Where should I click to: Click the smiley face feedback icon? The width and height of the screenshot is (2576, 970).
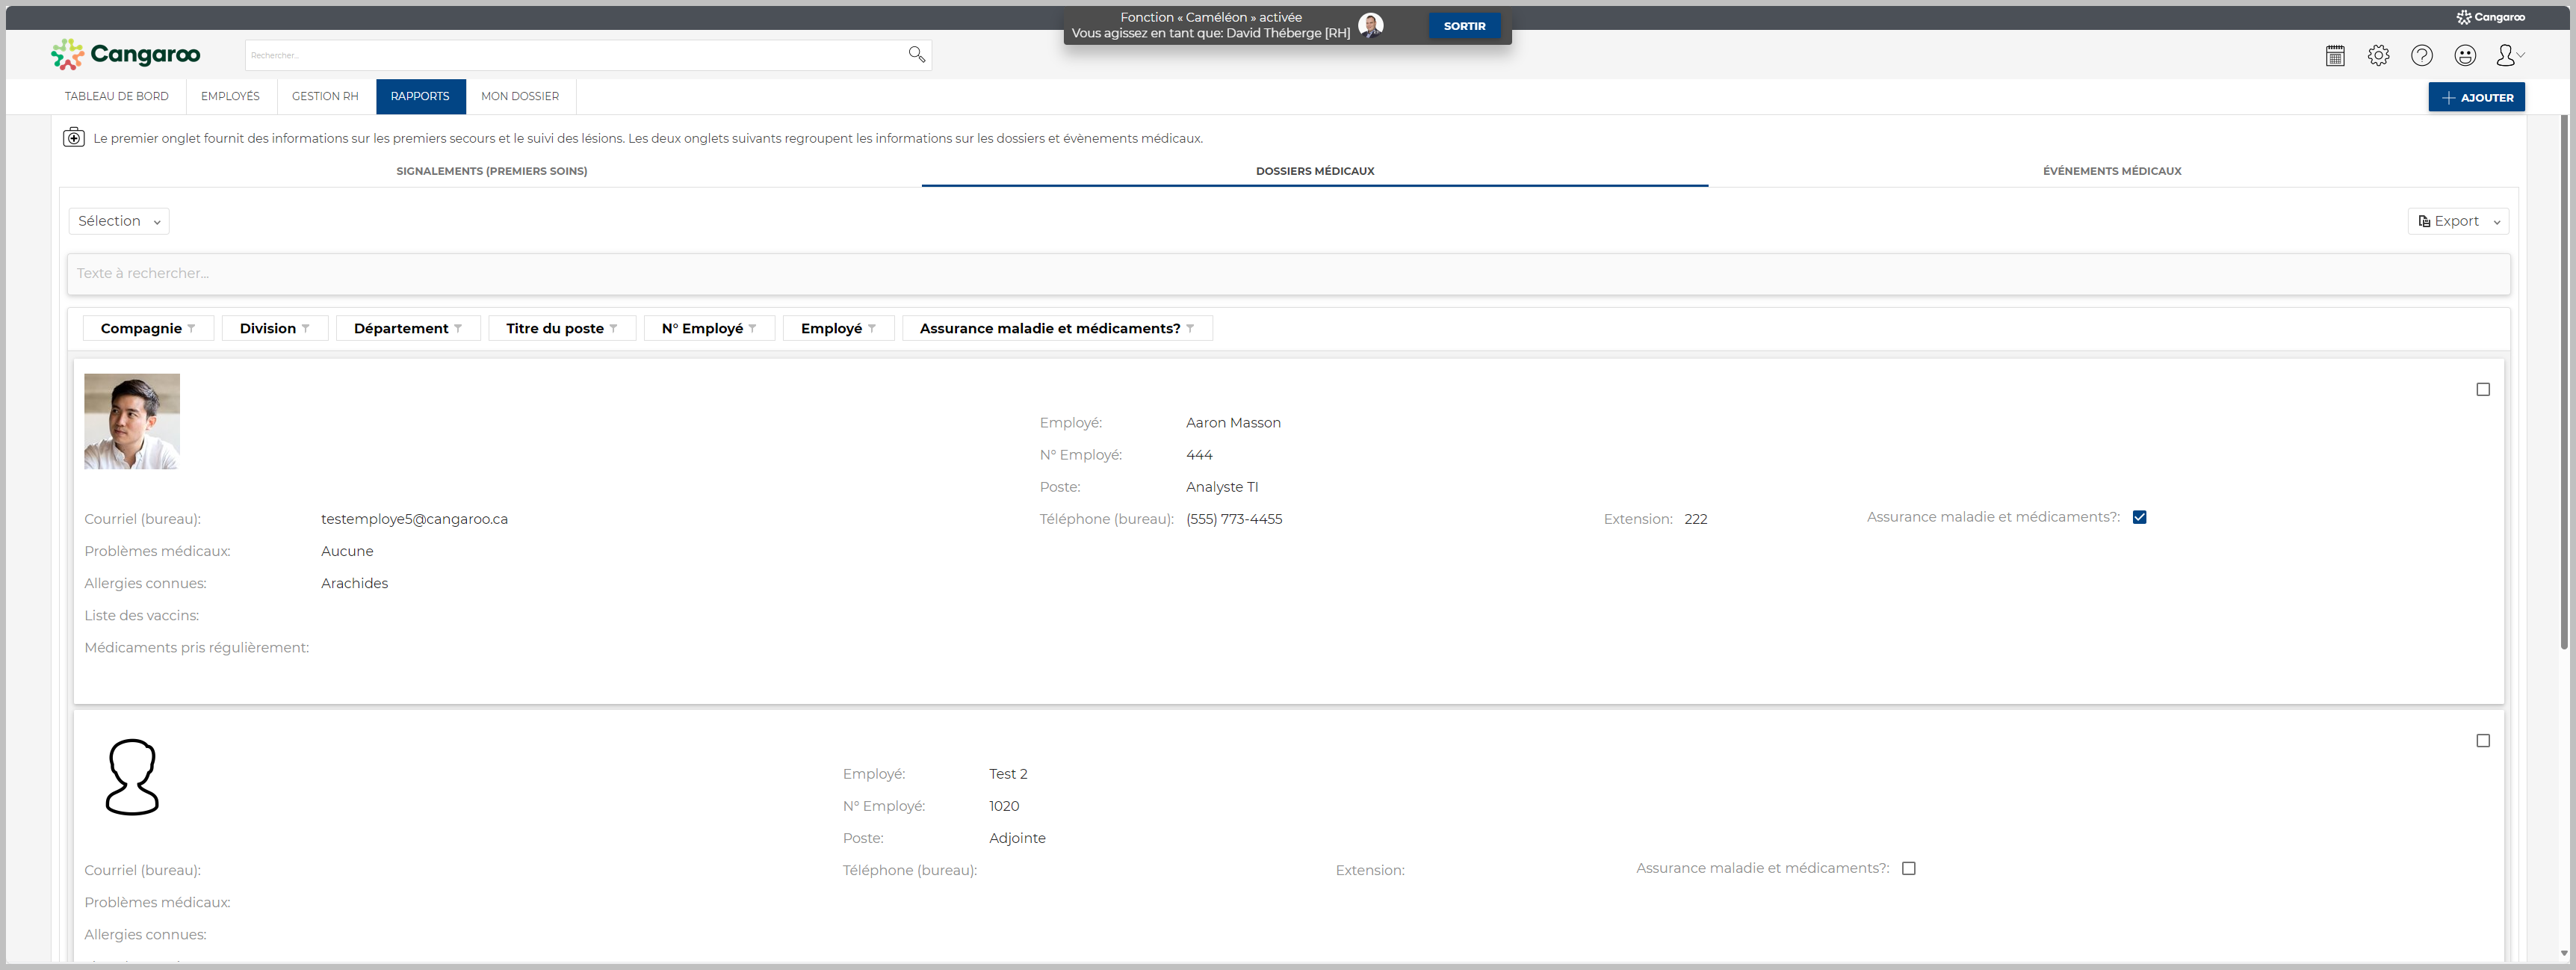pyautogui.click(x=2465, y=56)
